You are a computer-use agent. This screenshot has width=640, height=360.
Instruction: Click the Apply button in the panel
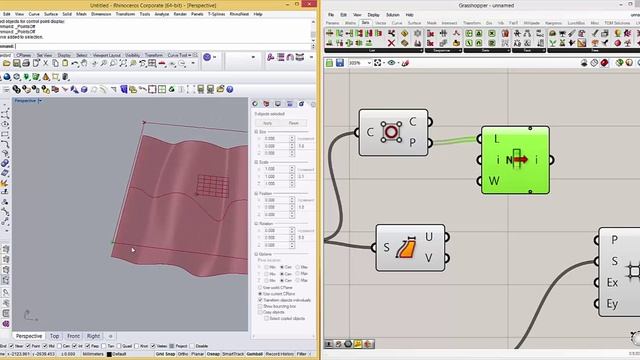(x=268, y=123)
